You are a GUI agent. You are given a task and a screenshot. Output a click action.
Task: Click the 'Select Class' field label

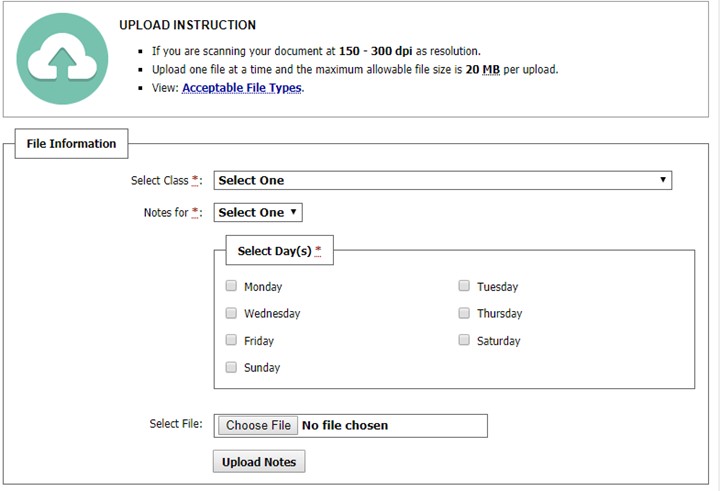[x=159, y=180]
